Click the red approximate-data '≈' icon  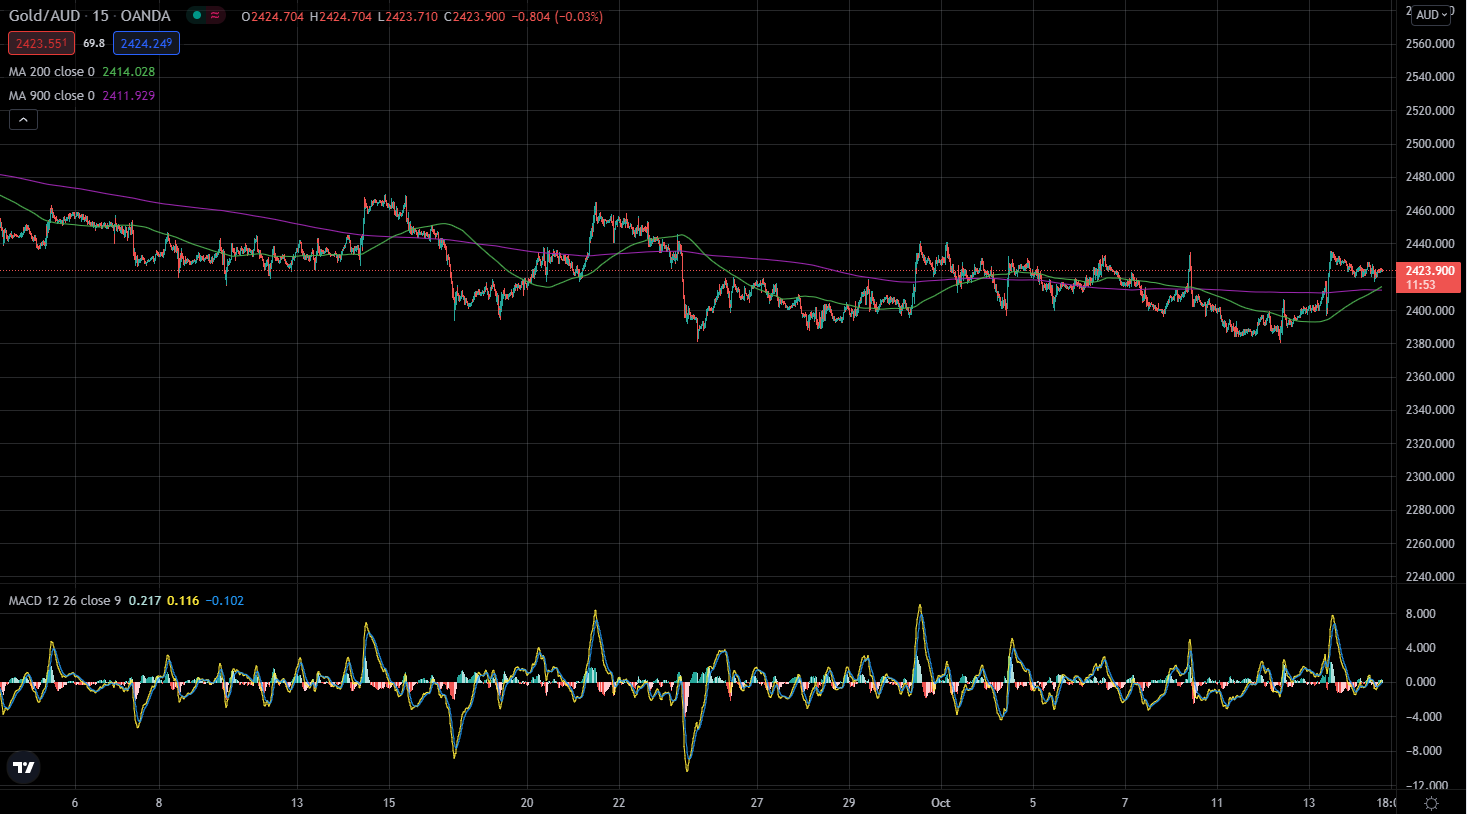(215, 16)
